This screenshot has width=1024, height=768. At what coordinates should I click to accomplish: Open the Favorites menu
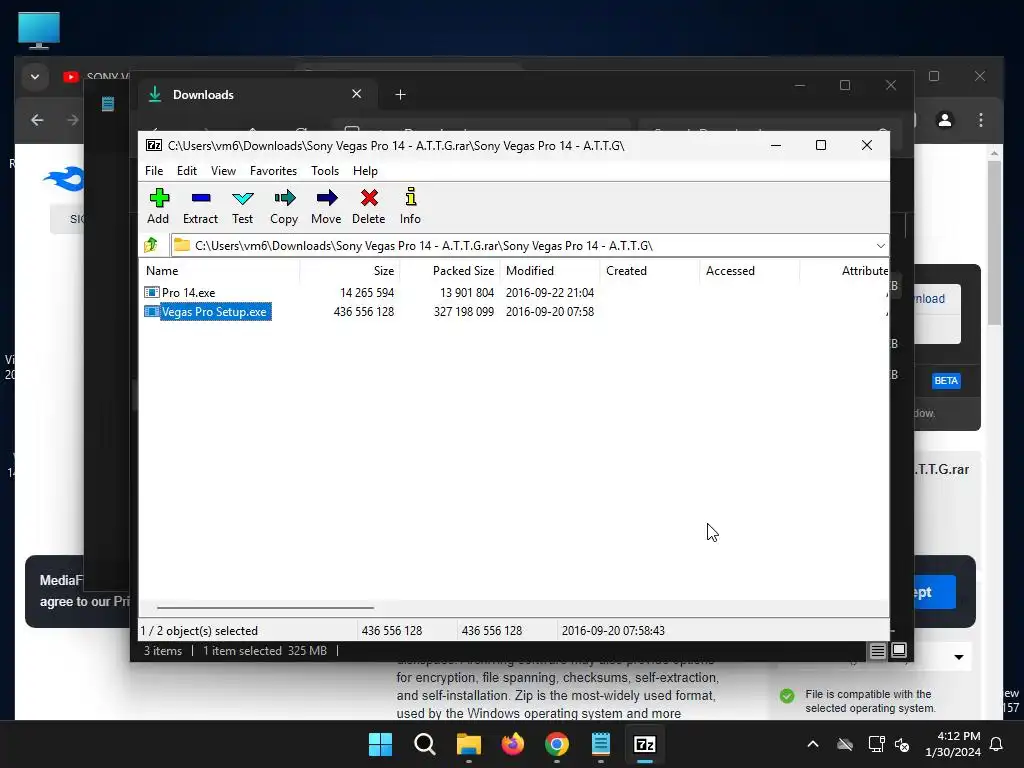tap(274, 170)
